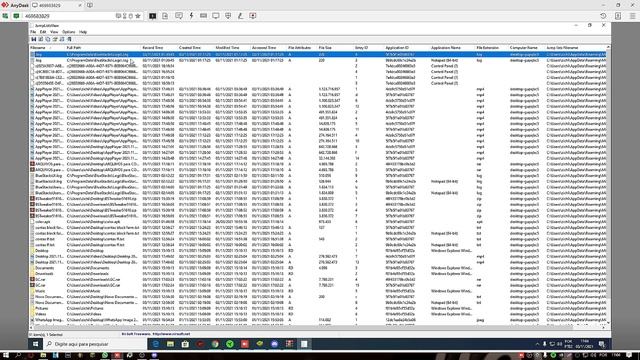The image size is (640, 360).
Task: Click the Save floppy-disk toolbar icon
Action: click(x=34, y=39)
